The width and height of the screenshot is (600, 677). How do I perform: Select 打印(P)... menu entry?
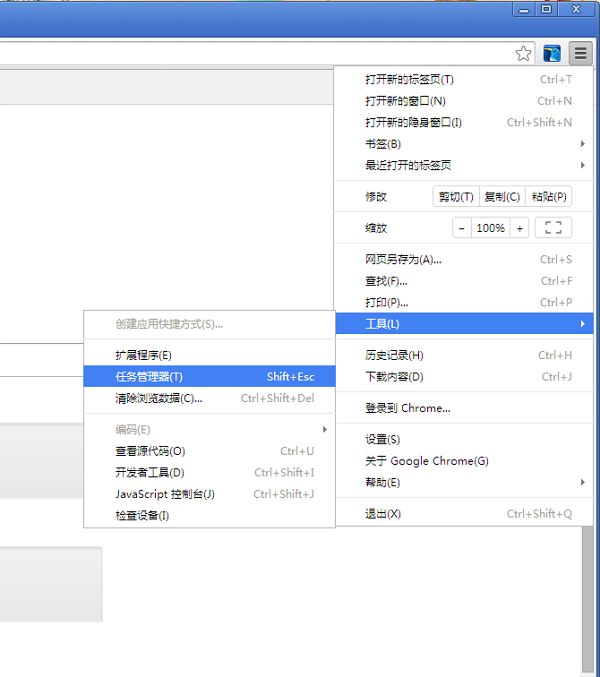click(x=464, y=302)
